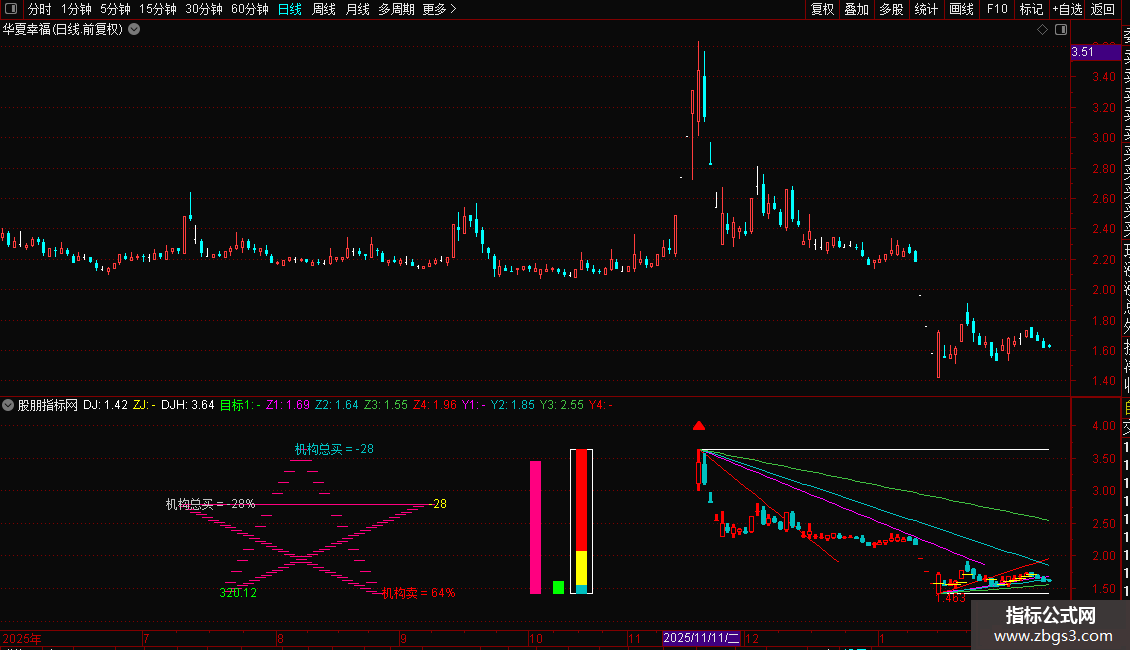Open the 复权 adjustment menu
This screenshot has height=650, width=1130.
[822, 9]
